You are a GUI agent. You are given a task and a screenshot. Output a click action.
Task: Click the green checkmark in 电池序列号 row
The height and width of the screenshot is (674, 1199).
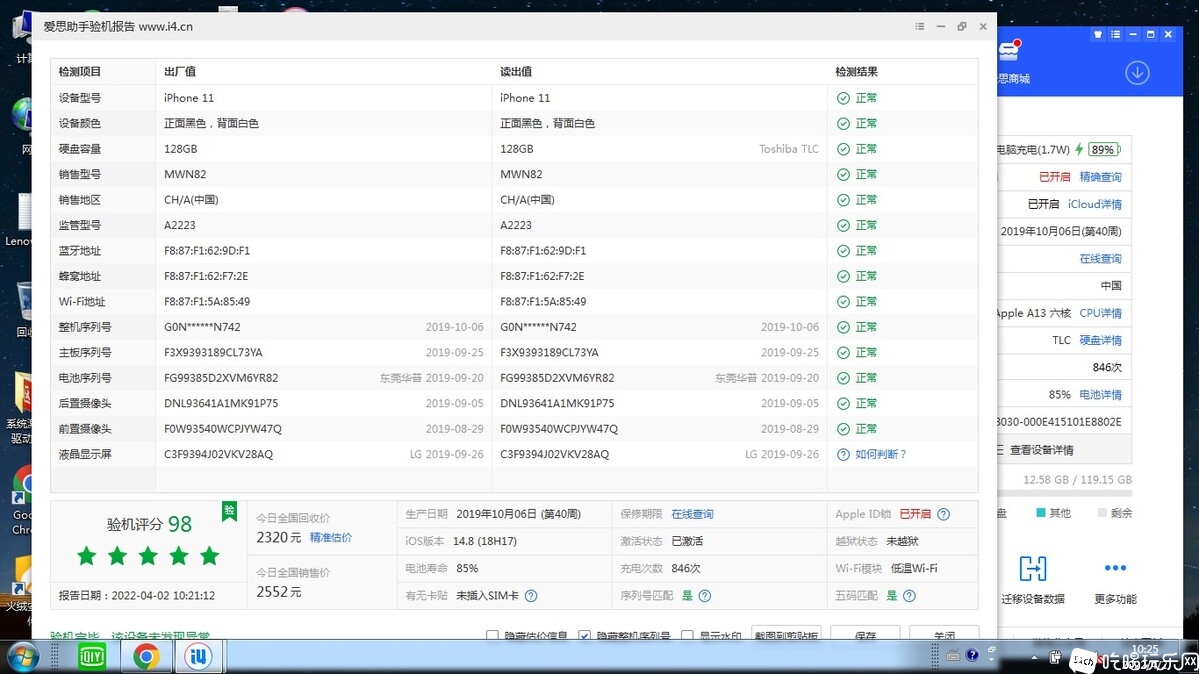pos(843,378)
